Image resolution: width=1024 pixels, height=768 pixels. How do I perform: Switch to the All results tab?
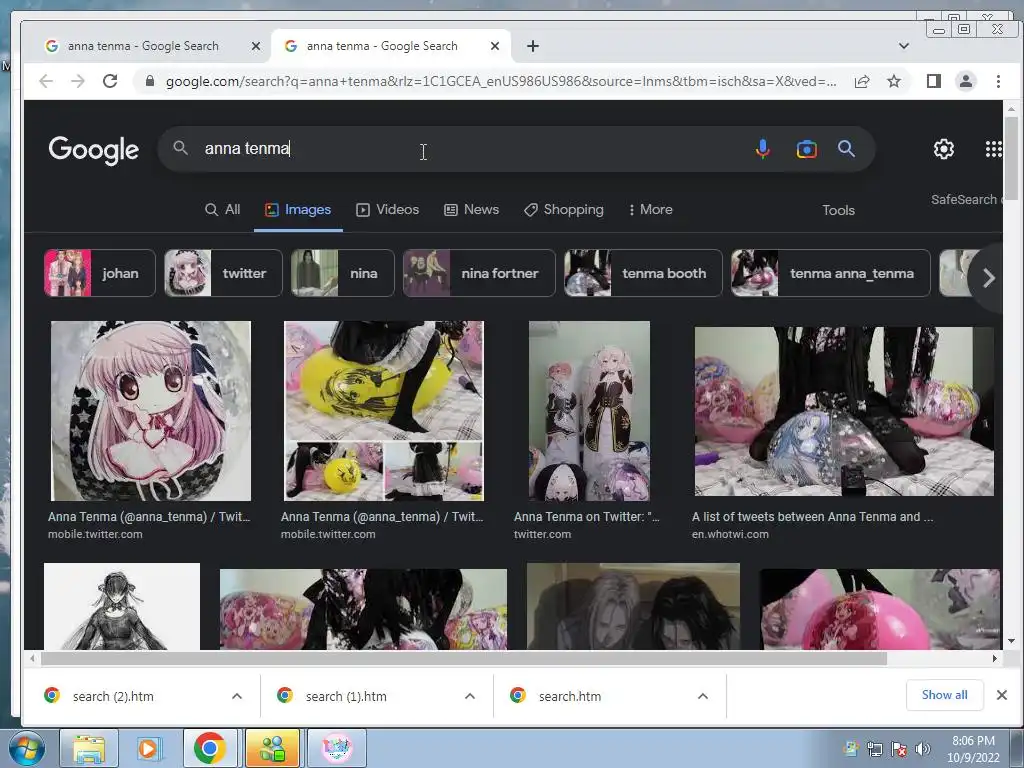(223, 210)
